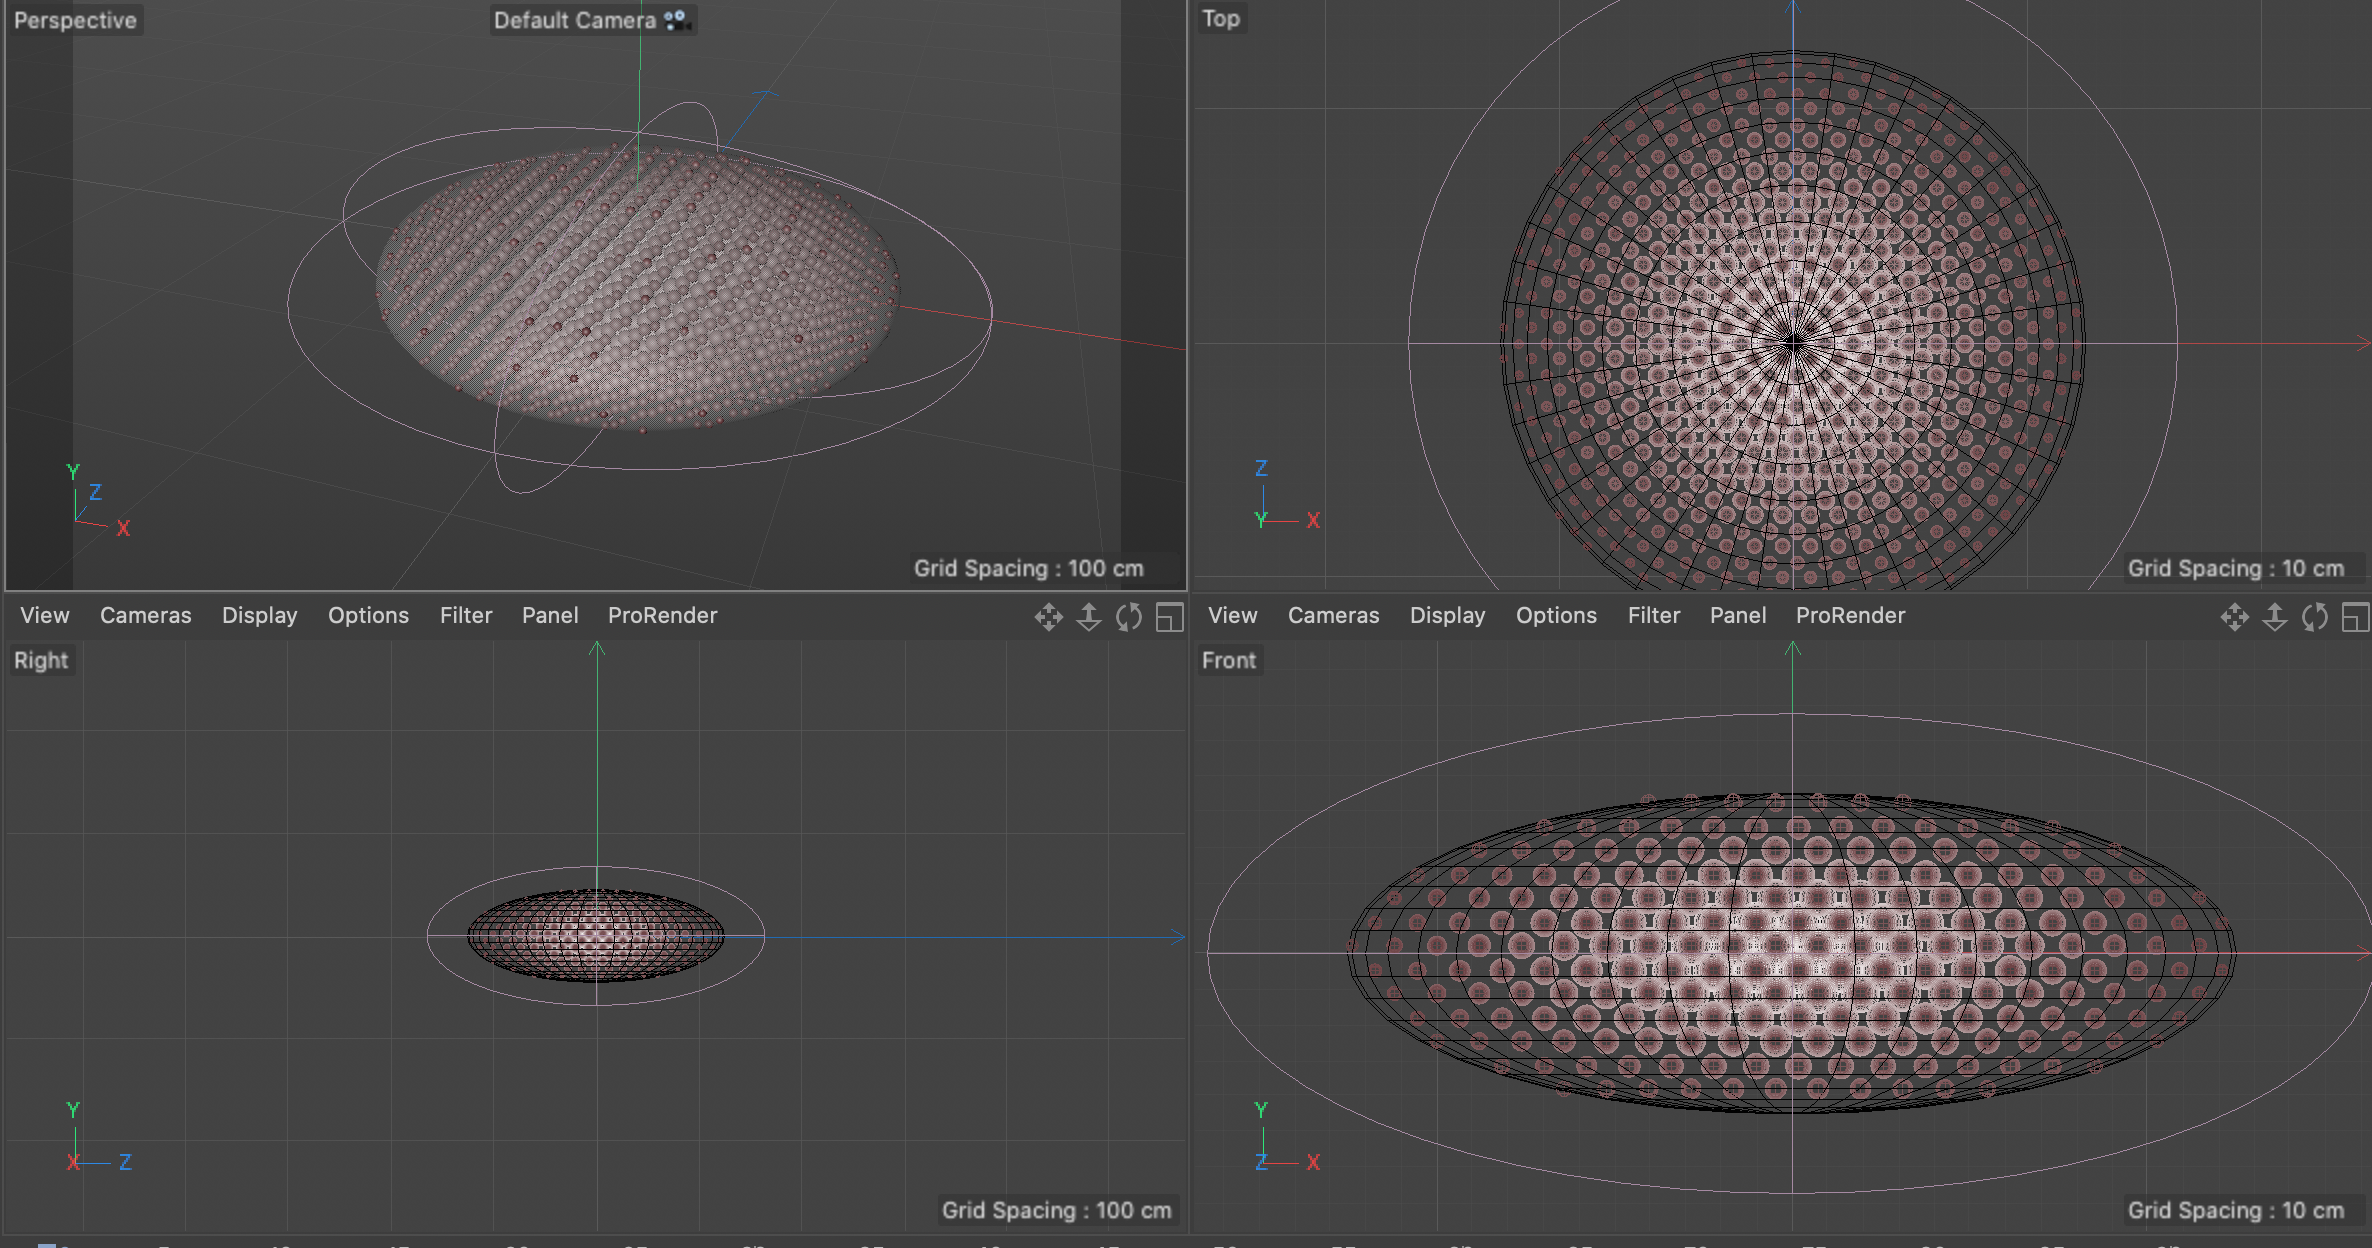This screenshot has height=1248, width=2372.
Task: Click the dolly zoom icon above Front view
Action: click(2274, 617)
